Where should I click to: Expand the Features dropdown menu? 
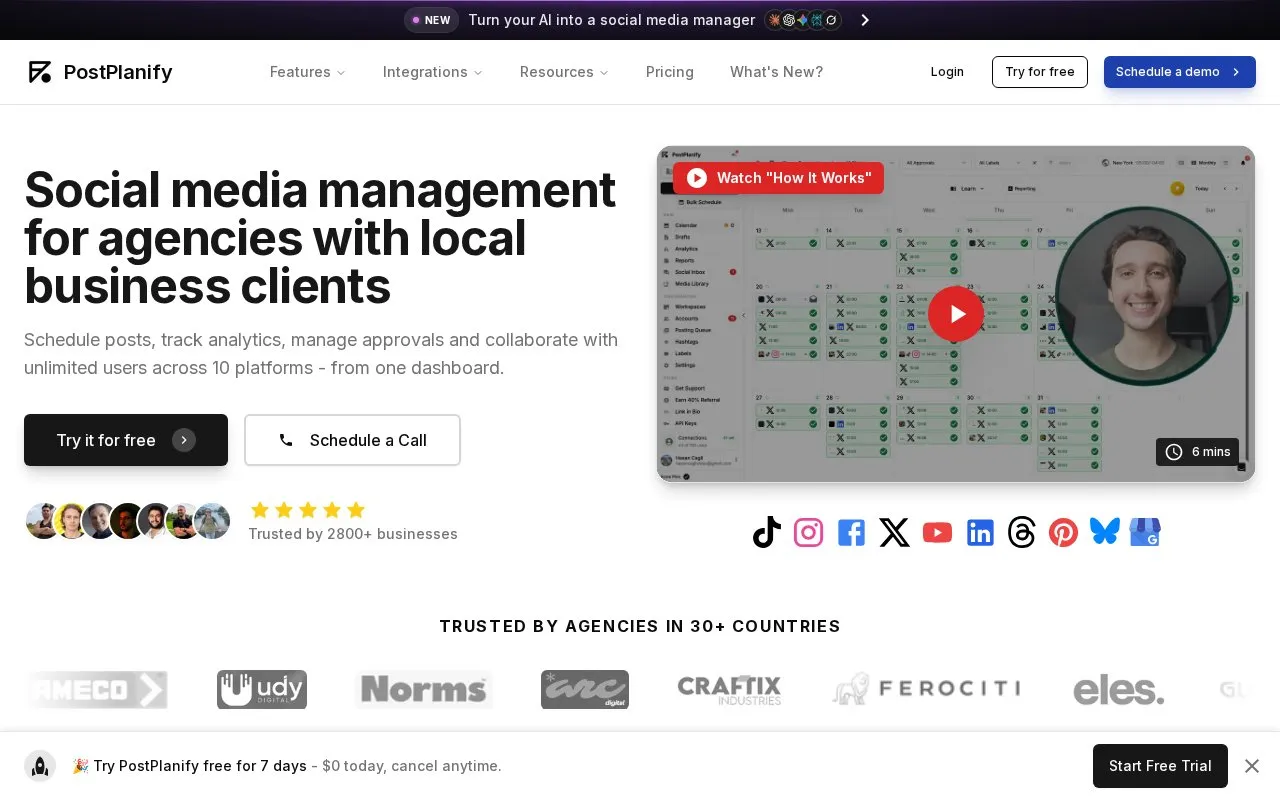point(308,72)
